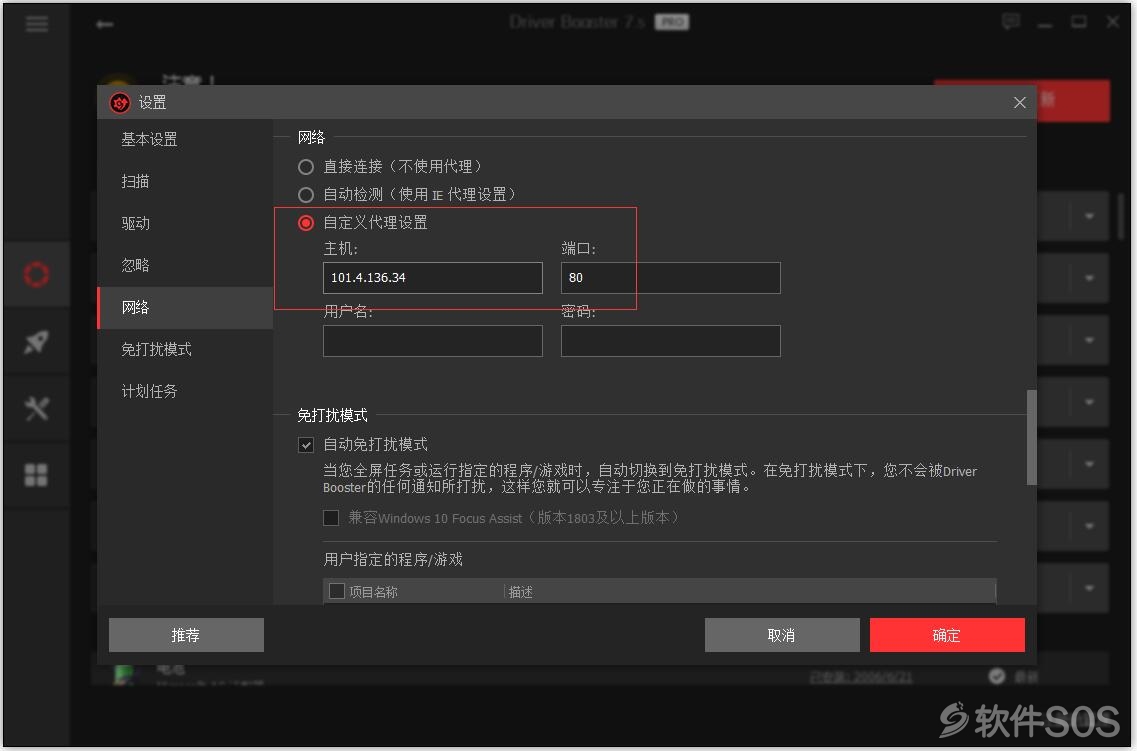Click the 项目名称 column header text
Image resolution: width=1137 pixels, height=751 pixels.
pos(373,592)
